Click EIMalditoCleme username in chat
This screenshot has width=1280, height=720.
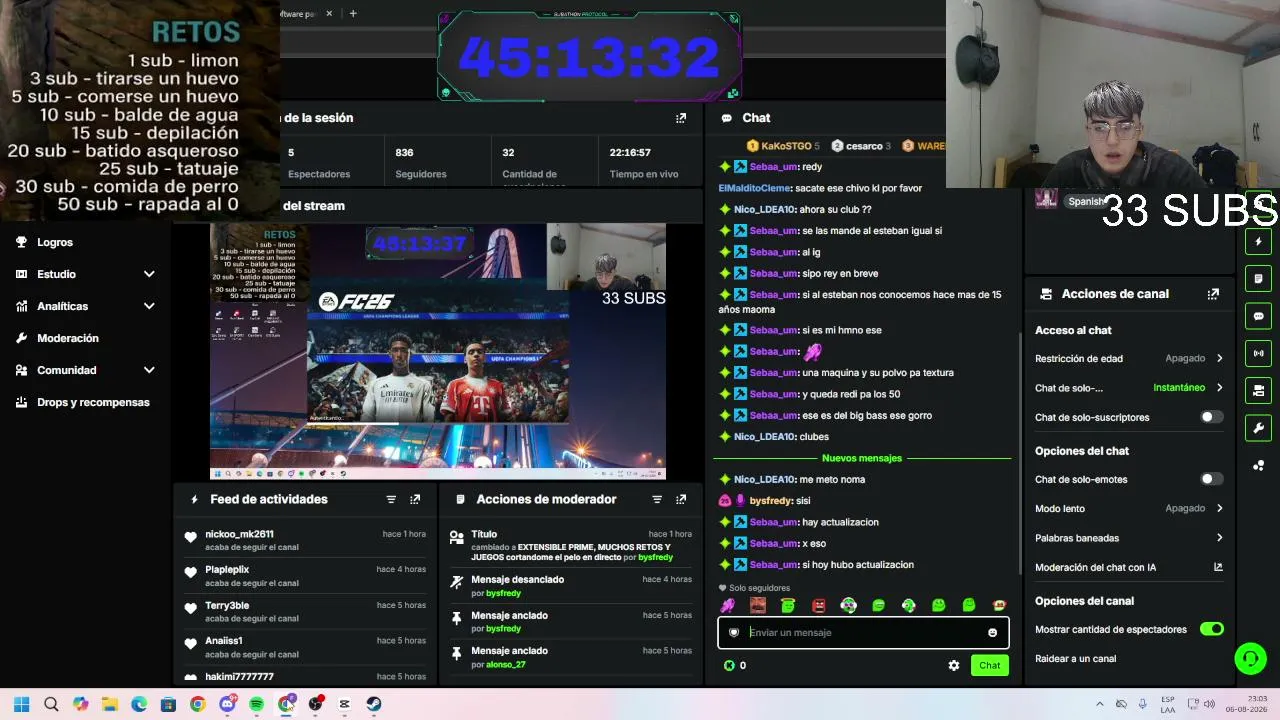click(755, 188)
